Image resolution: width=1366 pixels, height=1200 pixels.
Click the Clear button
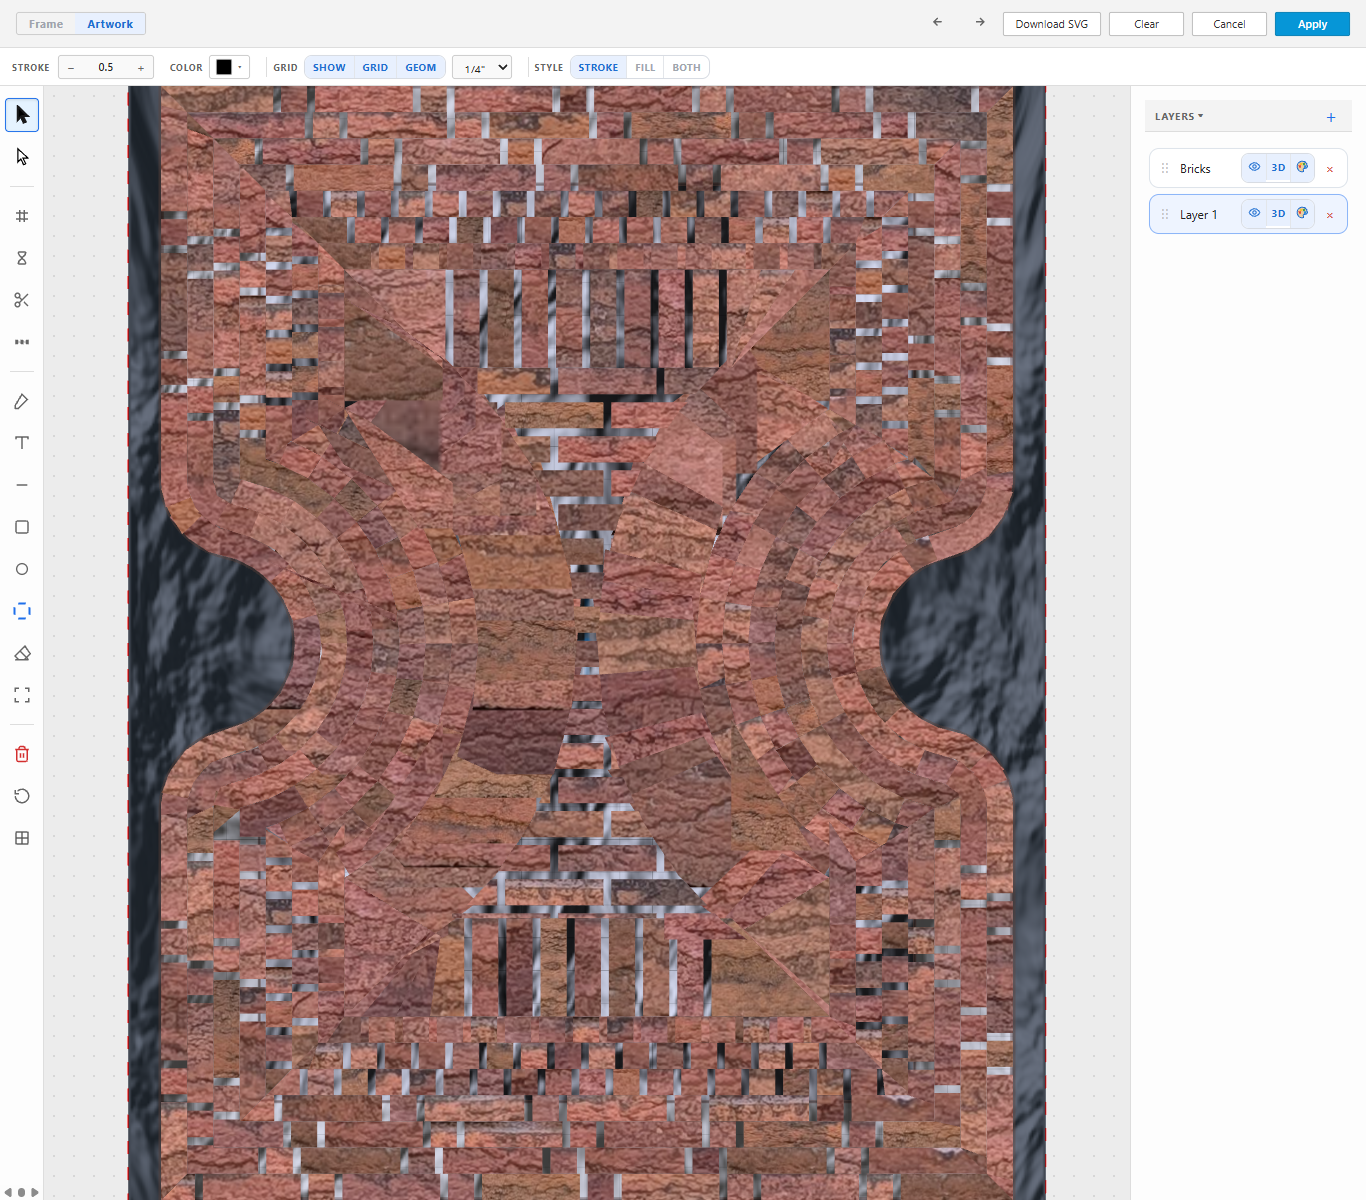pyautogui.click(x=1146, y=24)
